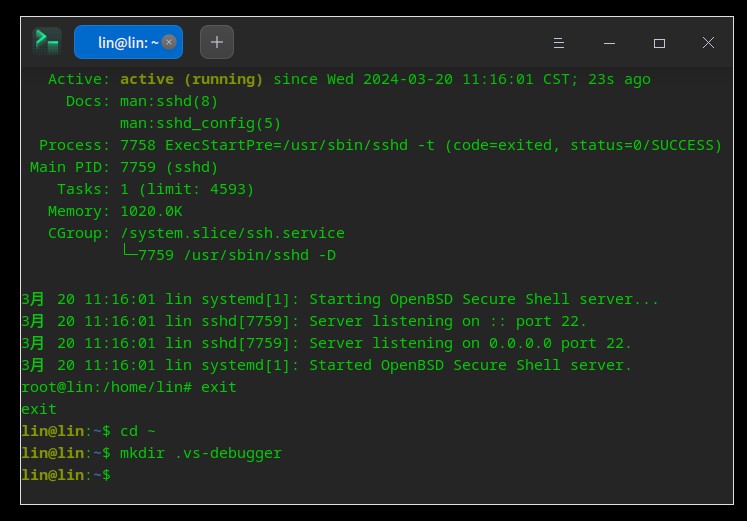Click the man:sshd(8) docs text
This screenshot has height=521, width=747.
pos(169,101)
